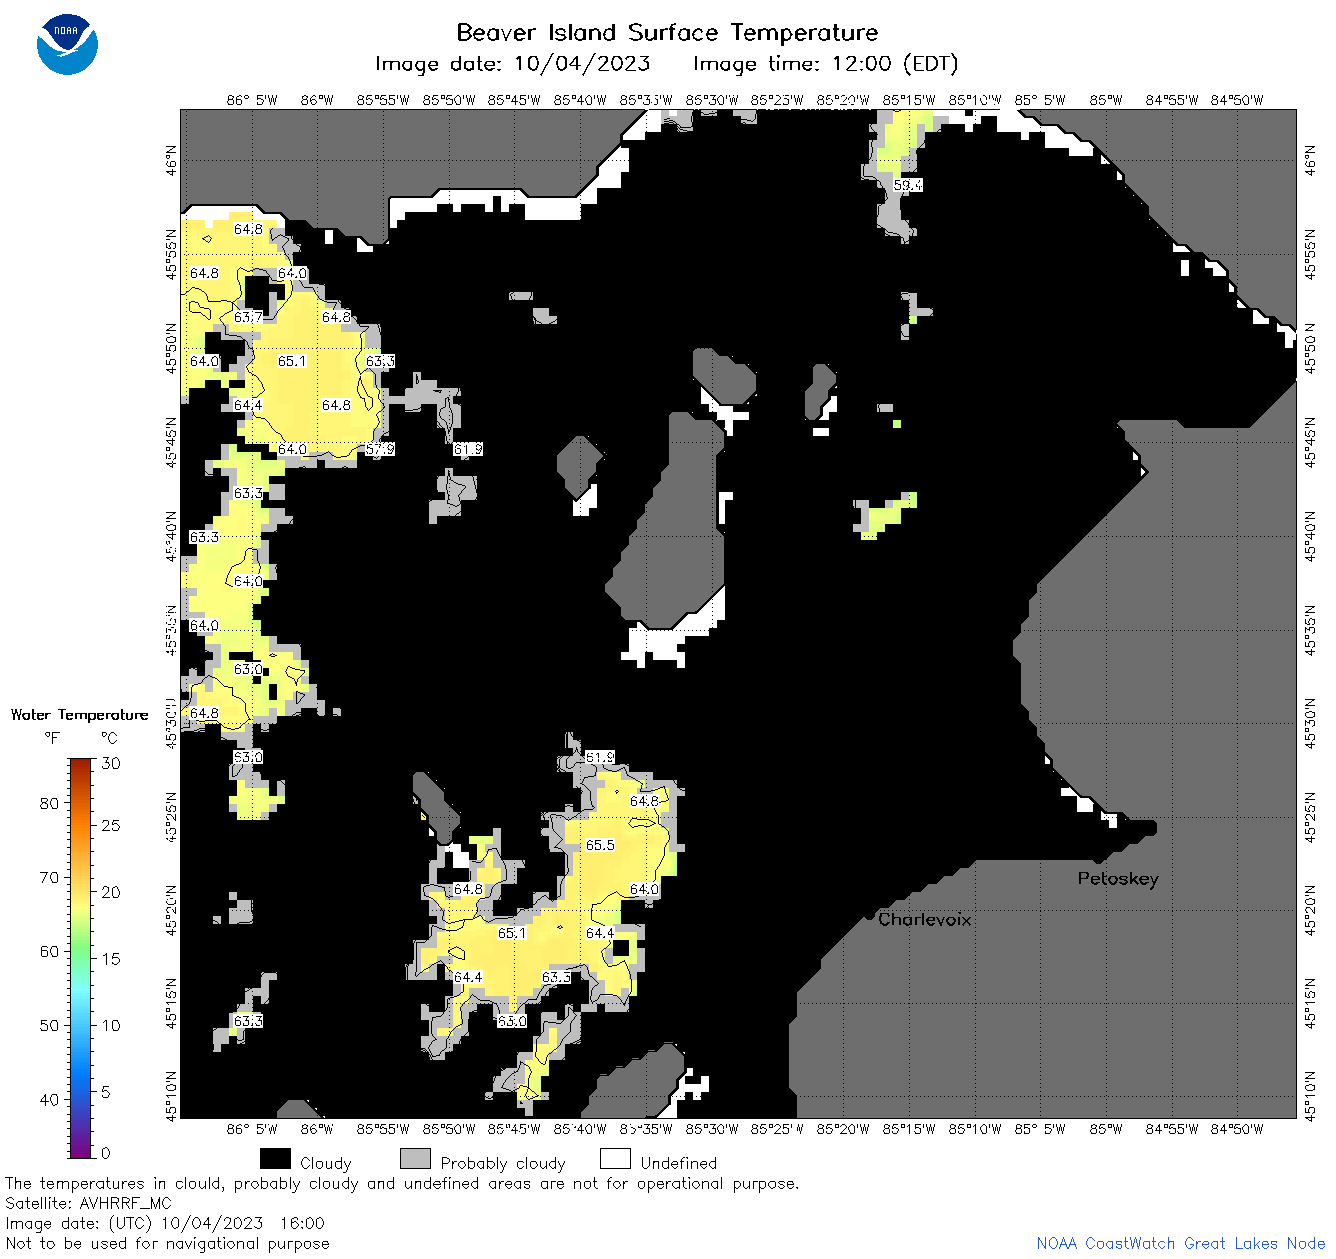Image resolution: width=1336 pixels, height=1259 pixels.
Task: Click the Image time 12:00 (EDT) text
Action: 825,64
